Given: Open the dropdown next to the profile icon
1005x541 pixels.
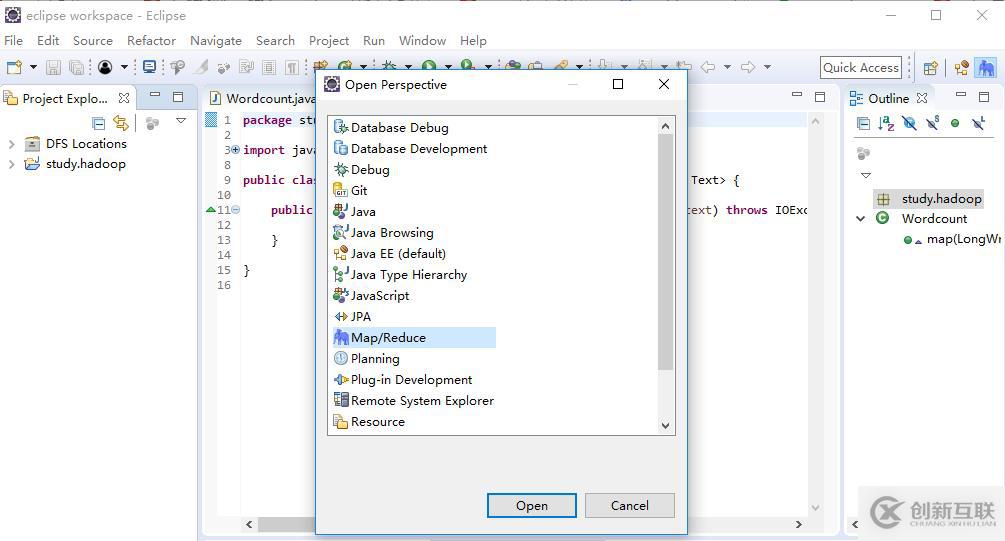Looking at the screenshot, I should click(x=124, y=67).
